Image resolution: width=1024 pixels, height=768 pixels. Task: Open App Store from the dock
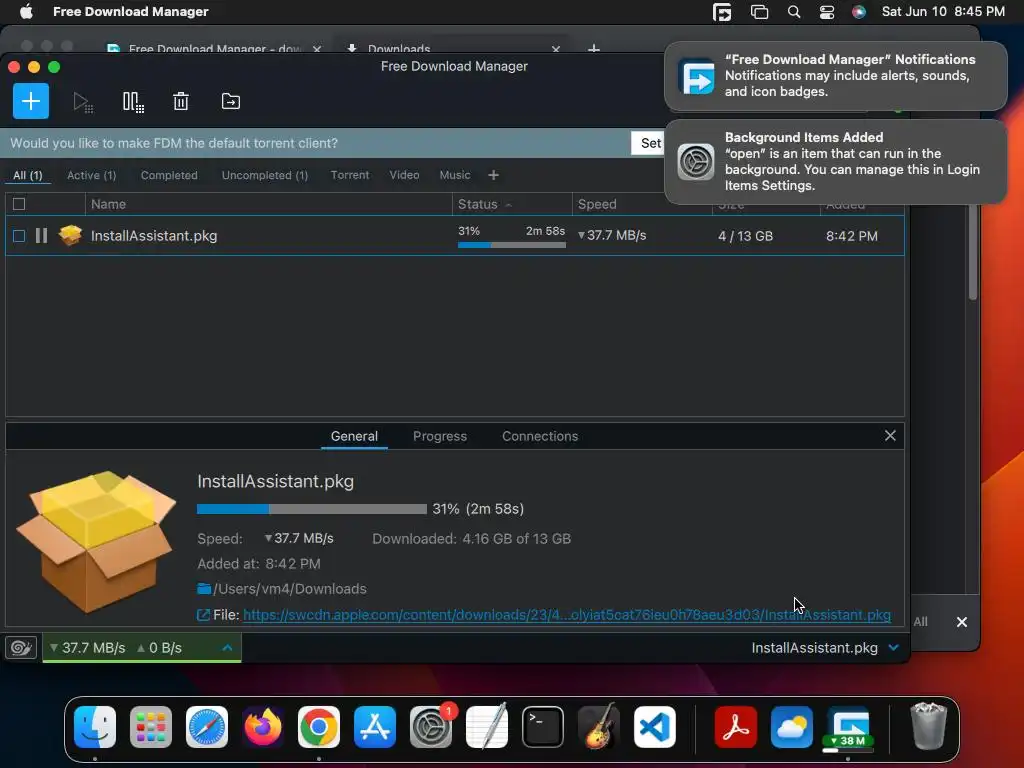coord(375,727)
